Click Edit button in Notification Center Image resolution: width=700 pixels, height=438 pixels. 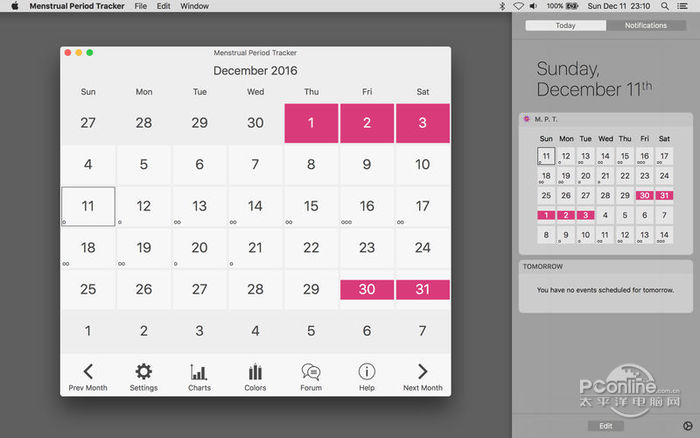(x=605, y=426)
